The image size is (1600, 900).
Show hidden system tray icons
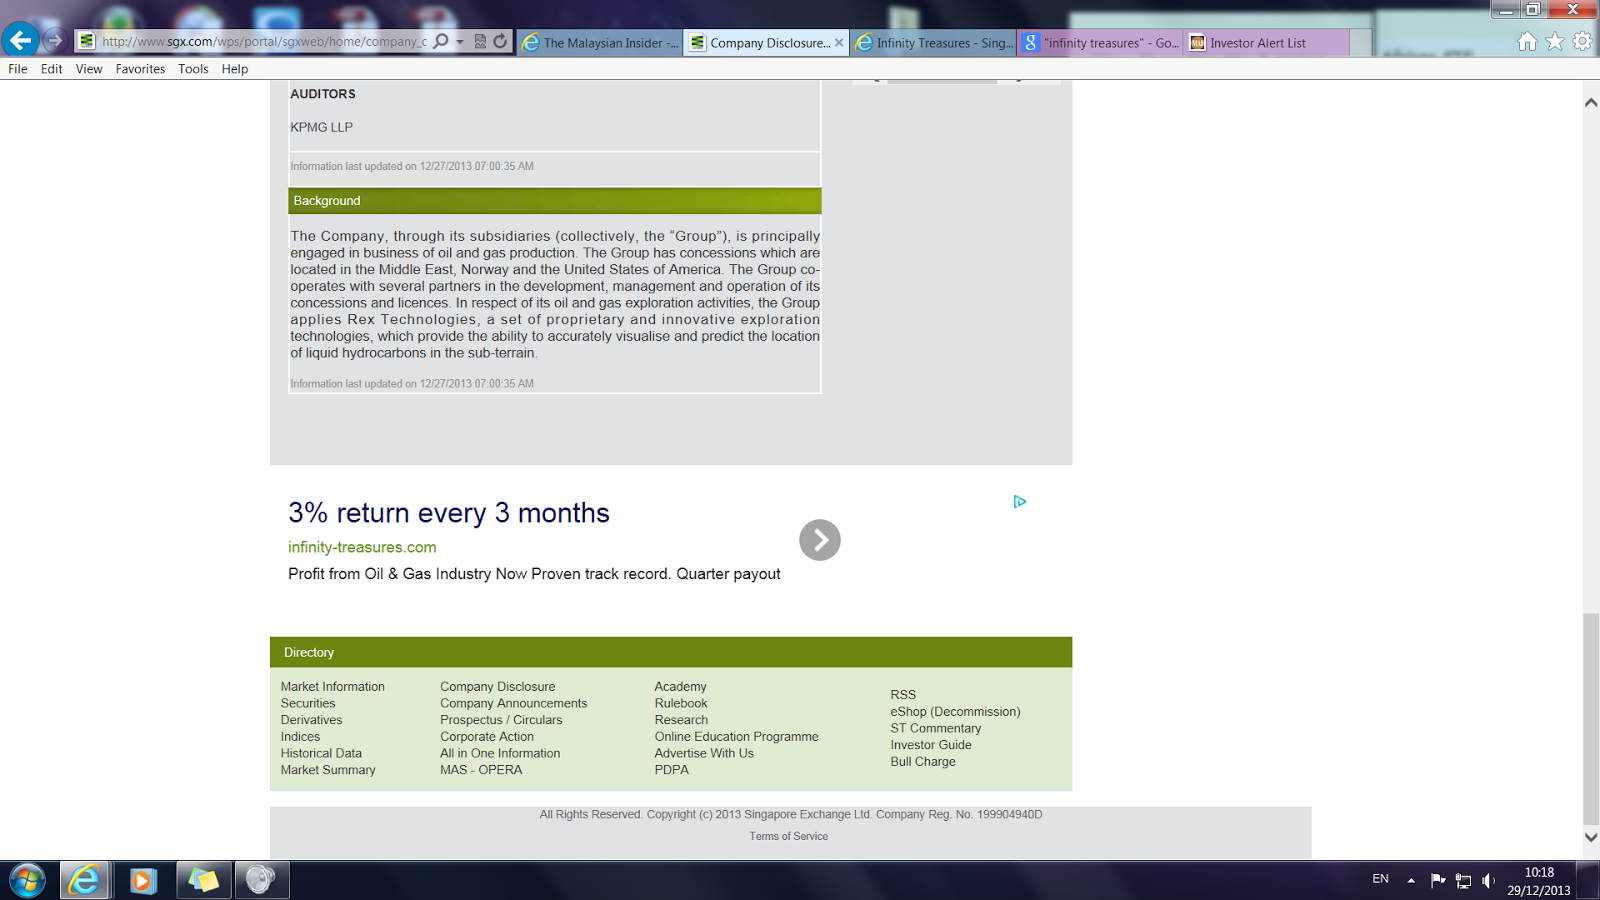coord(1411,880)
